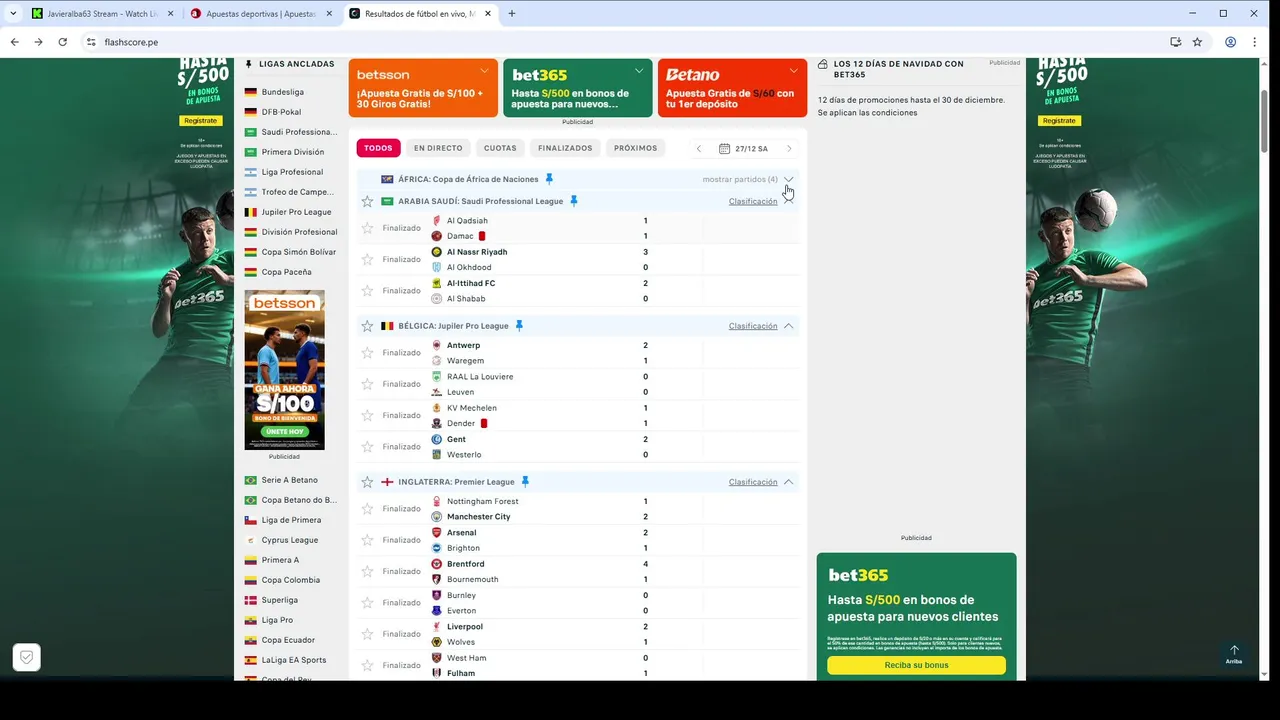Switch to Apuestas deportivas tab

click(x=260, y=14)
